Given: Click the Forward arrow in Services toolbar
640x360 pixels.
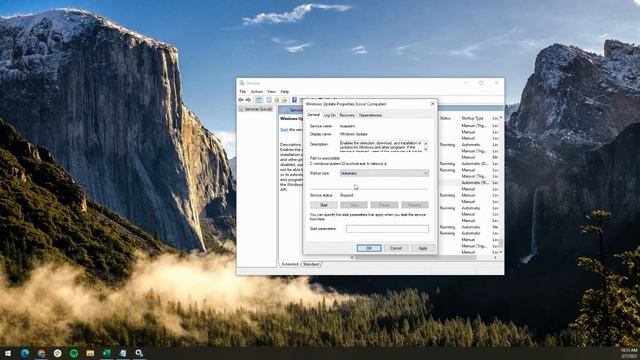Looking at the screenshot, I should click(248, 100).
